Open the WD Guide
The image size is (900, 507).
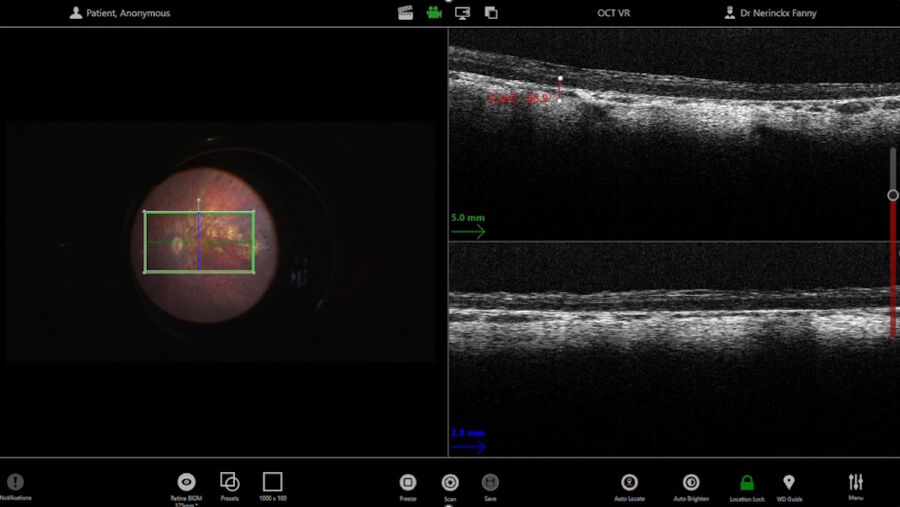(789, 487)
